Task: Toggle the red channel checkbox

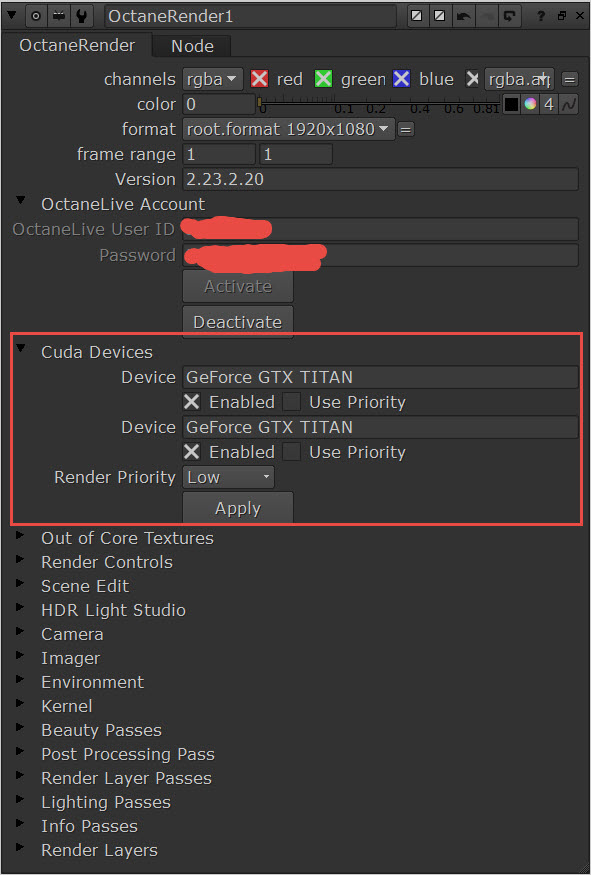Action: [259, 79]
